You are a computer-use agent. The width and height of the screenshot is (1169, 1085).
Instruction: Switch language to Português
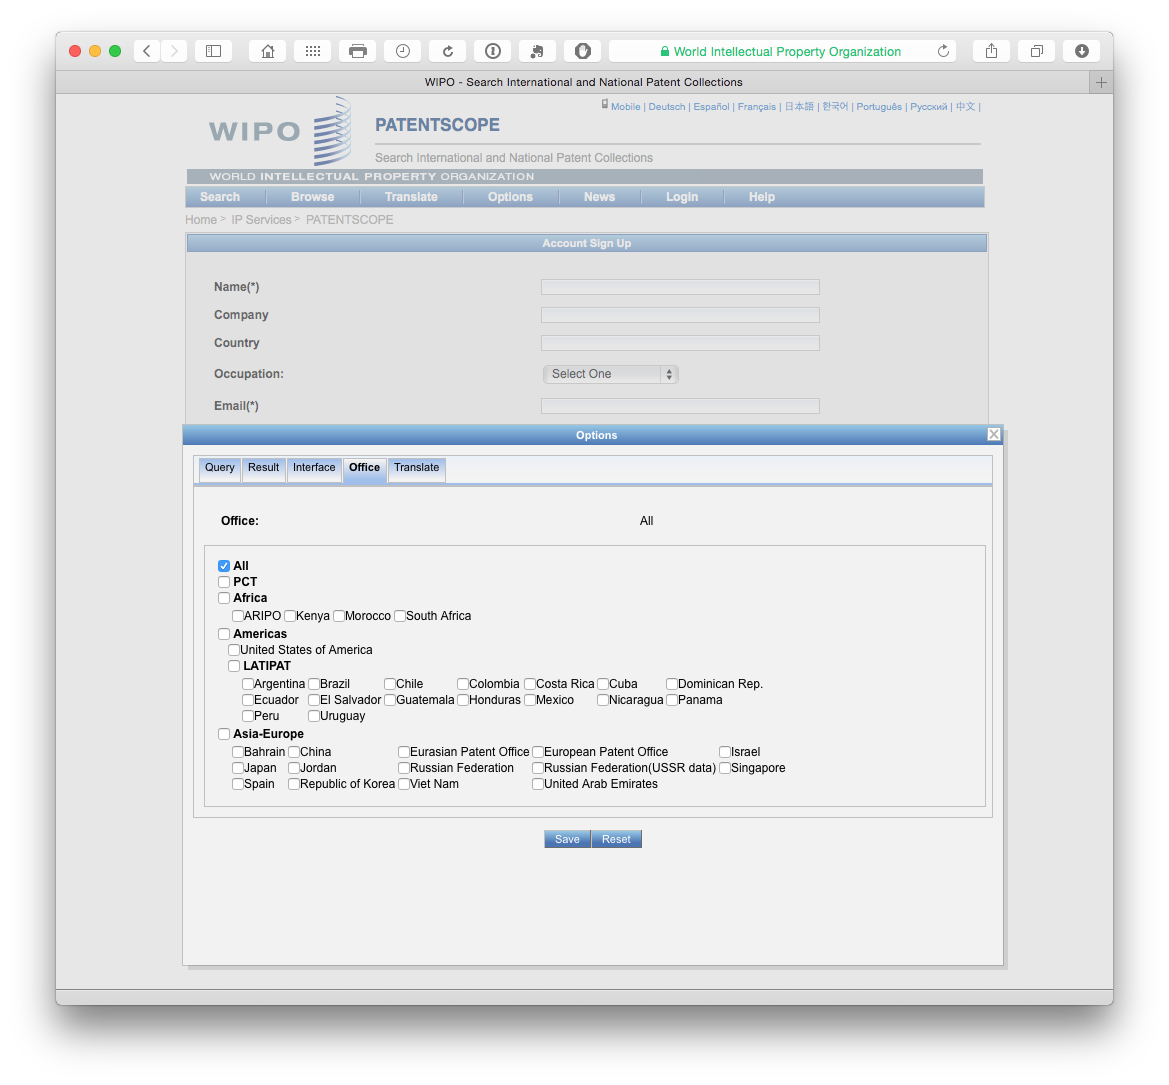879,107
